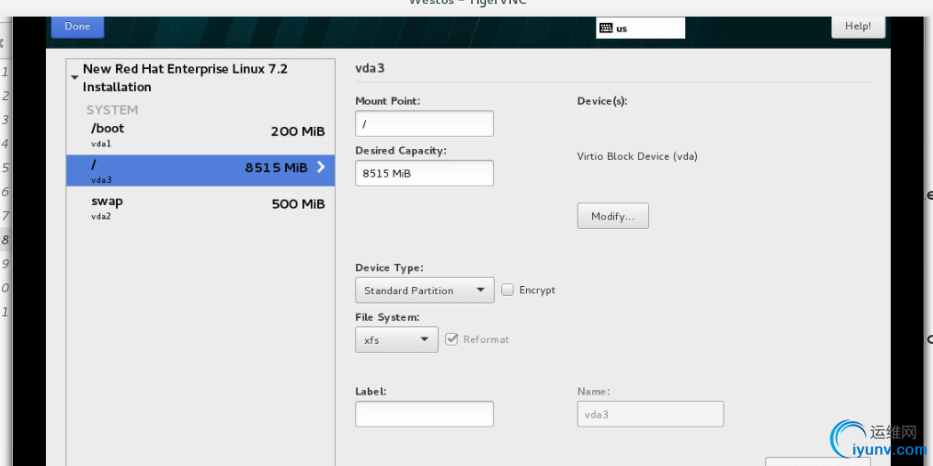
Task: Open the File System xfs dropdown
Action: click(x=397, y=340)
